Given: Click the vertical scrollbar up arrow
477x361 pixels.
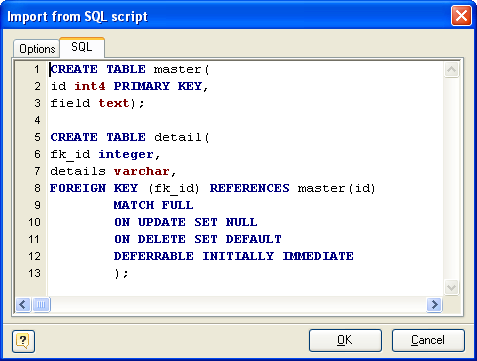Looking at the screenshot, I should 451,70.
